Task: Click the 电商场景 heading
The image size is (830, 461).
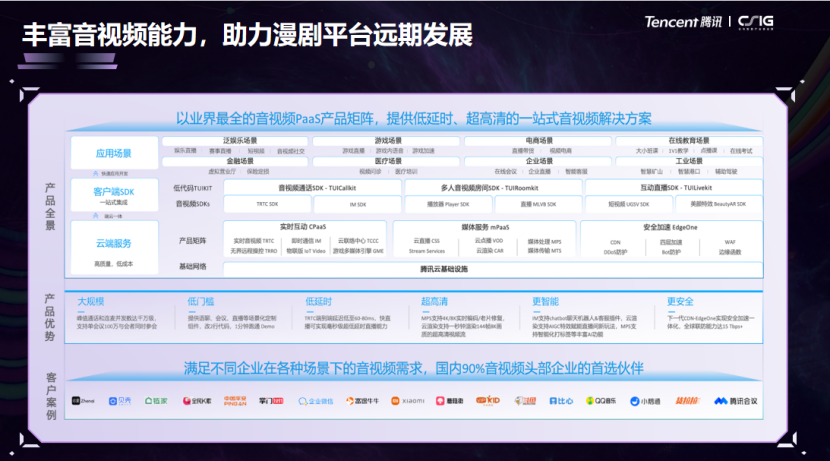Action: [x=539, y=141]
